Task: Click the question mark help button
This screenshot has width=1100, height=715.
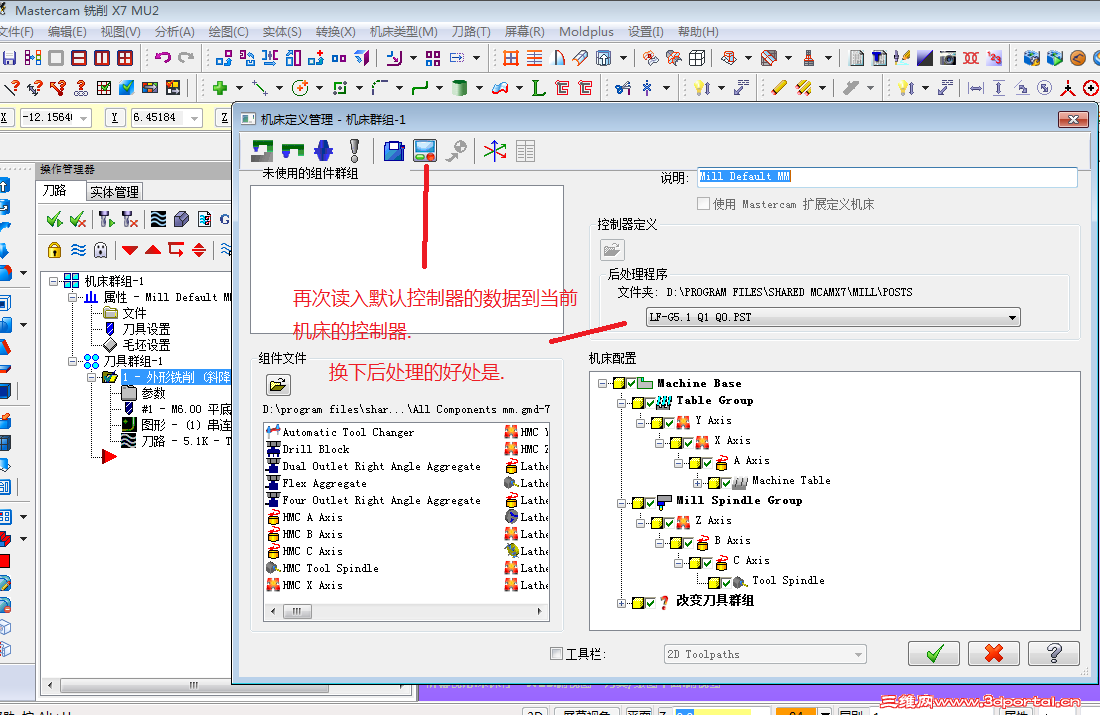Action: tap(1053, 653)
